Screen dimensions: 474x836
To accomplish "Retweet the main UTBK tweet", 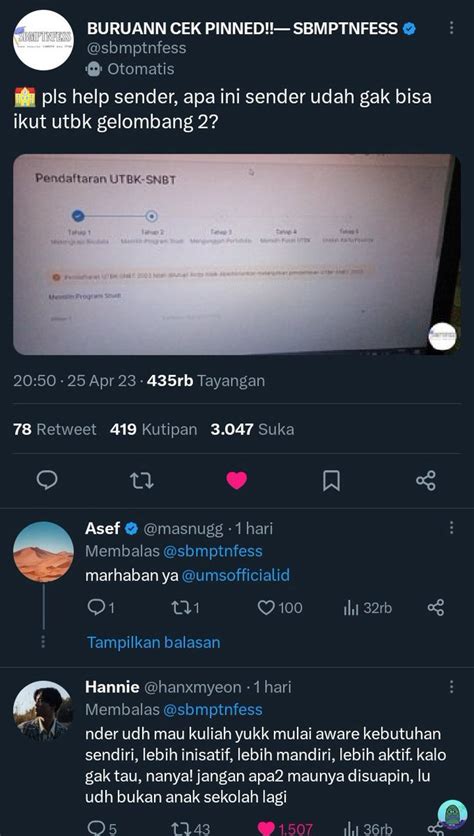I will click(142, 480).
